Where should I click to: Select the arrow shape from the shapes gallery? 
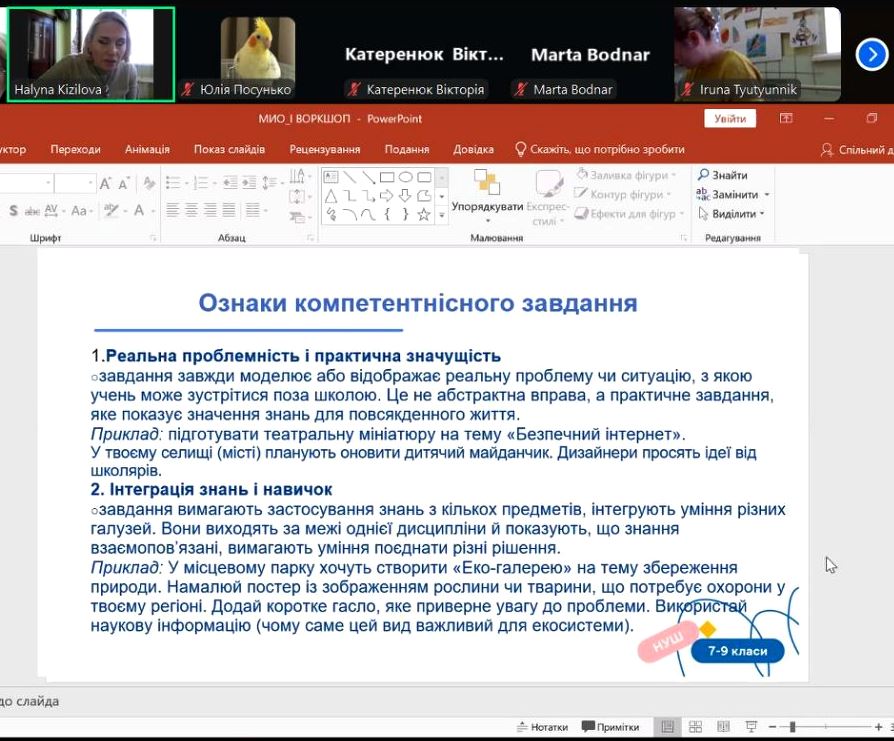pos(387,196)
